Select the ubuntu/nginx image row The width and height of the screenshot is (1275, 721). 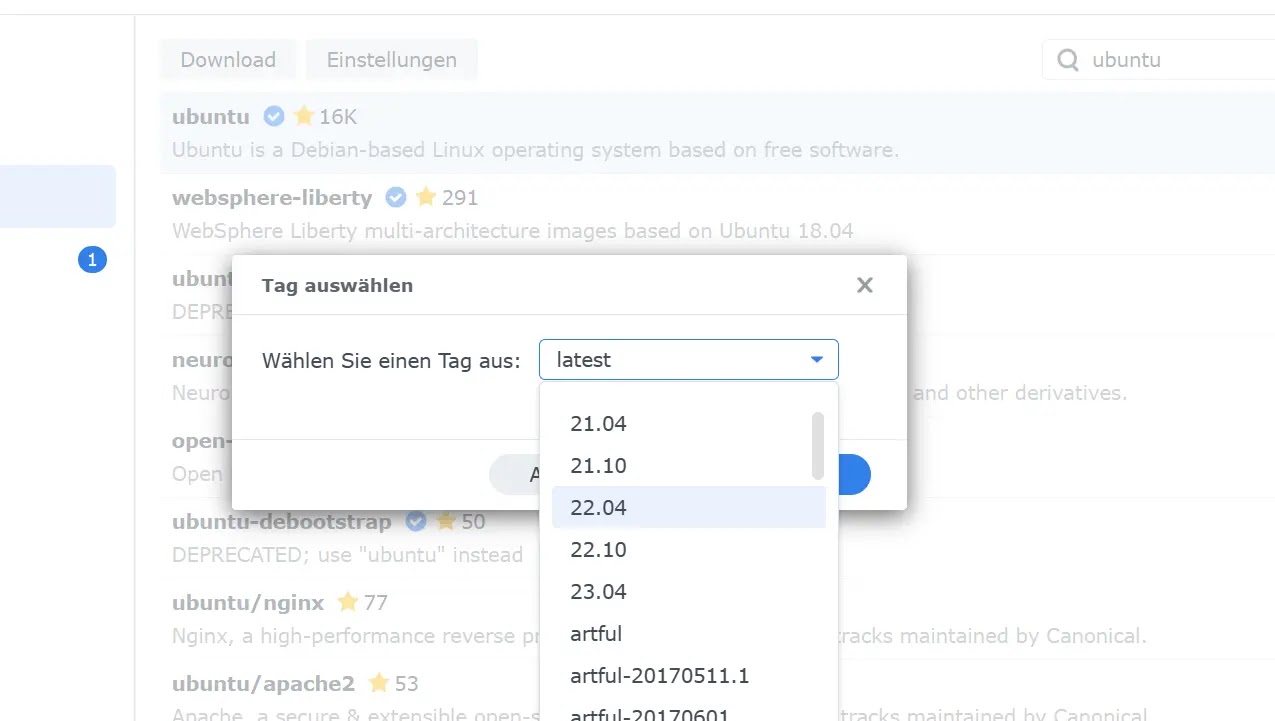point(717,619)
